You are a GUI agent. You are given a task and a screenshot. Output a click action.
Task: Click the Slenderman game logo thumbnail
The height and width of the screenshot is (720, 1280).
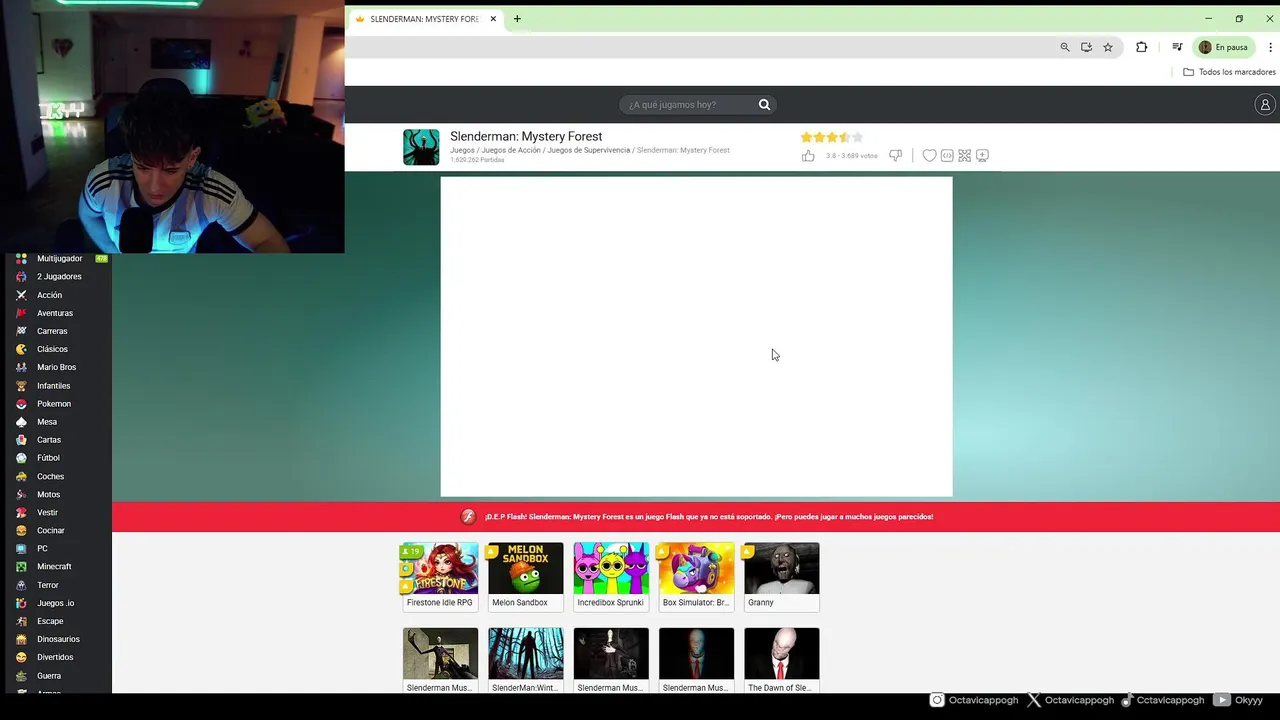click(421, 147)
